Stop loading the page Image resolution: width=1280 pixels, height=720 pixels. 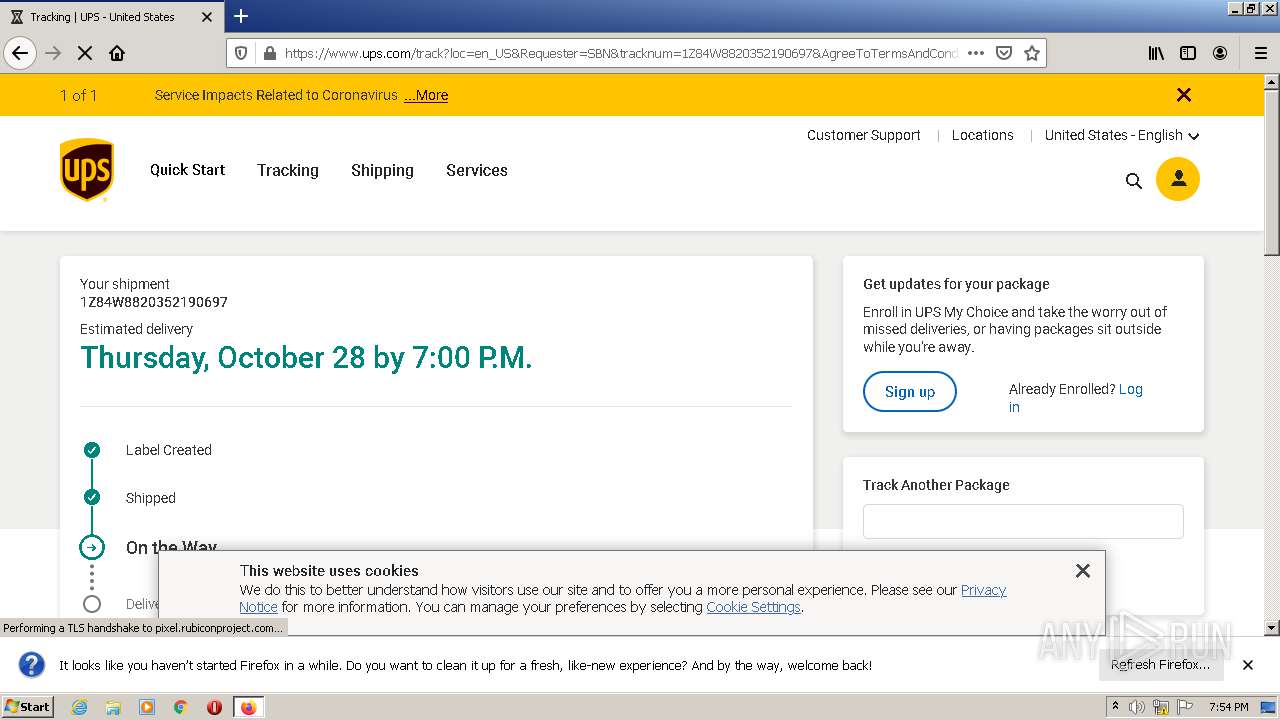[85, 53]
